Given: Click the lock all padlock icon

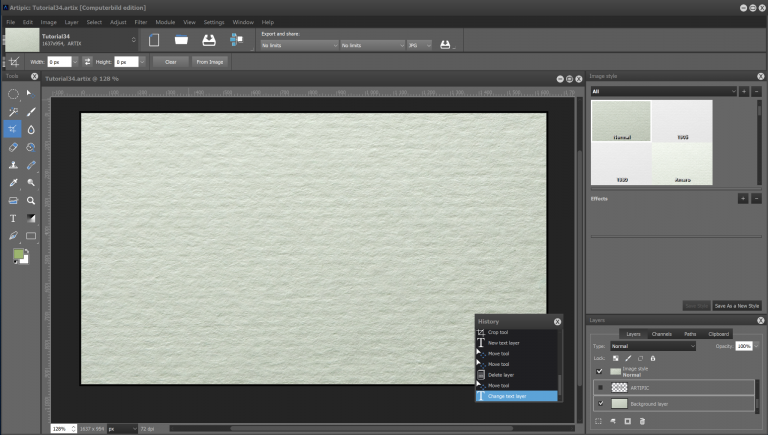Looking at the screenshot, I should (653, 359).
